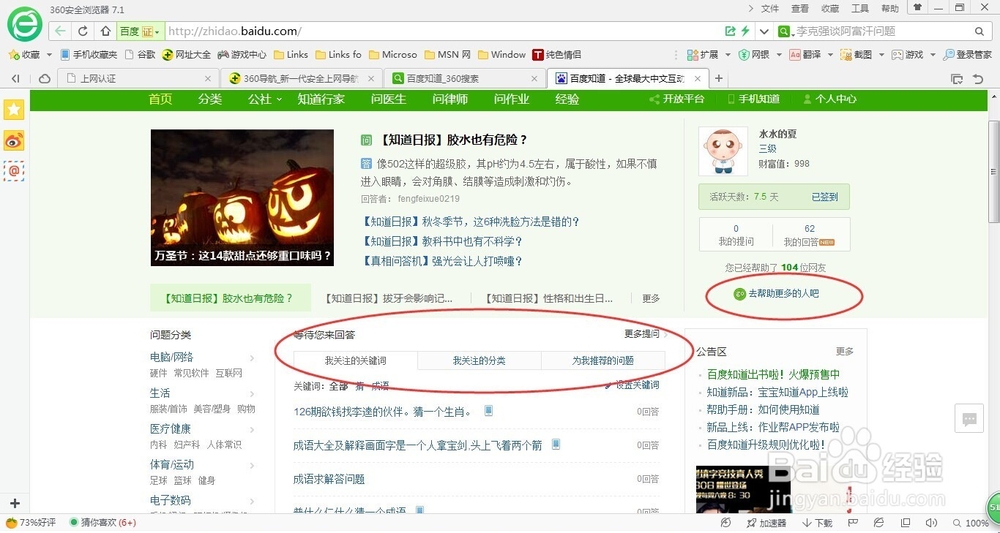Open 猜你喜欢 recommendations in status bar
This screenshot has width=1000, height=533.
(x=102, y=523)
